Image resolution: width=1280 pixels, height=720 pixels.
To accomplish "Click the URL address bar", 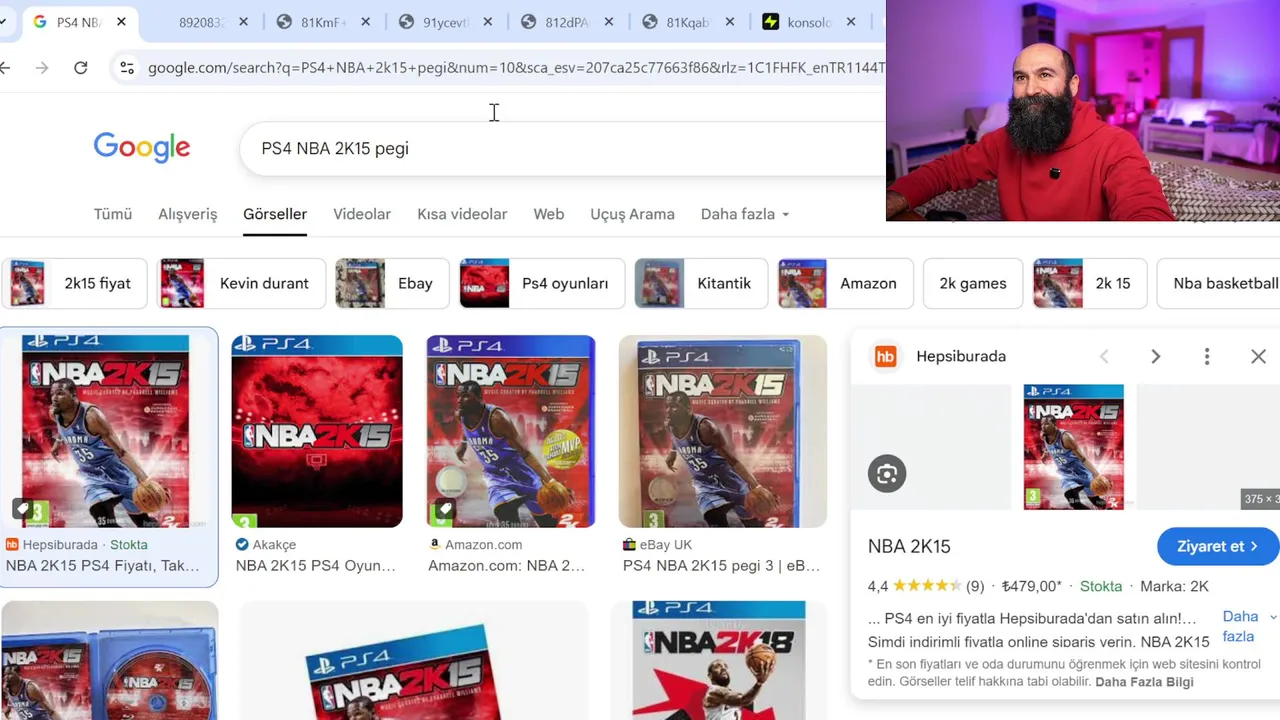I will 515,68.
